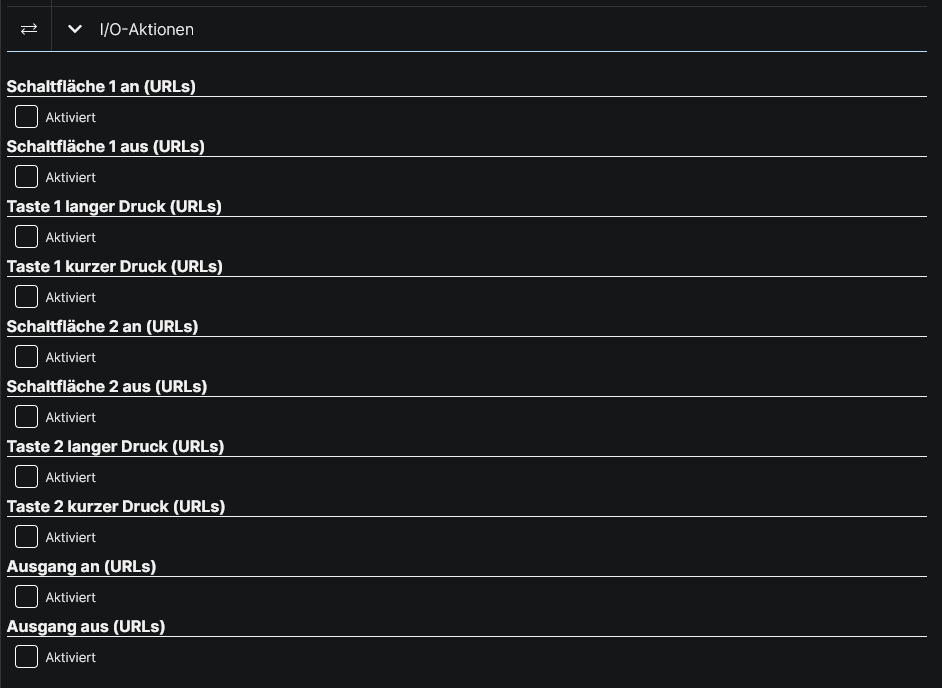Viewport: 942px width, 688px height.
Task: Select the Taste 1 langer Druck heading
Action: pos(114,207)
